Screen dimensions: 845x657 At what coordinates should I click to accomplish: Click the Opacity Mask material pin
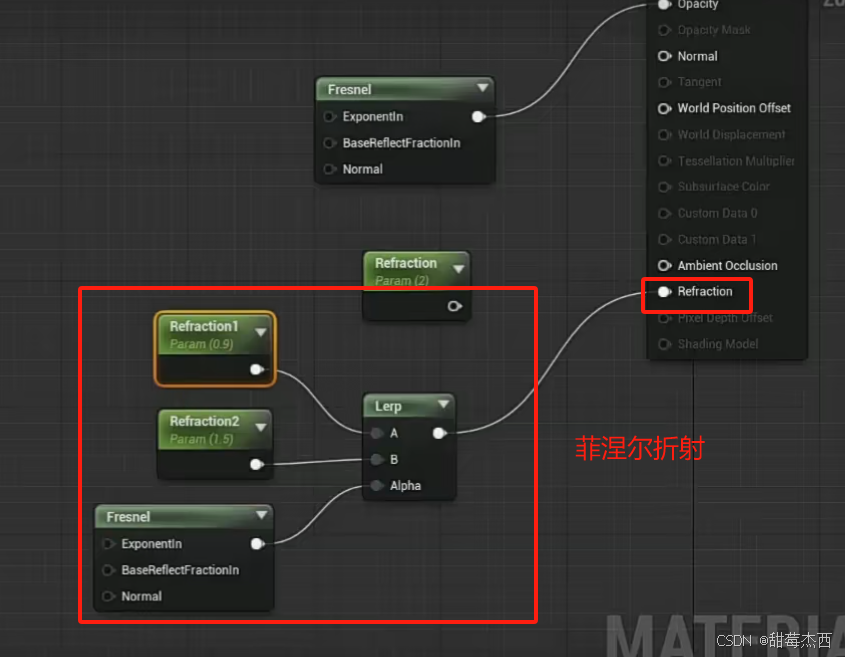coord(664,30)
